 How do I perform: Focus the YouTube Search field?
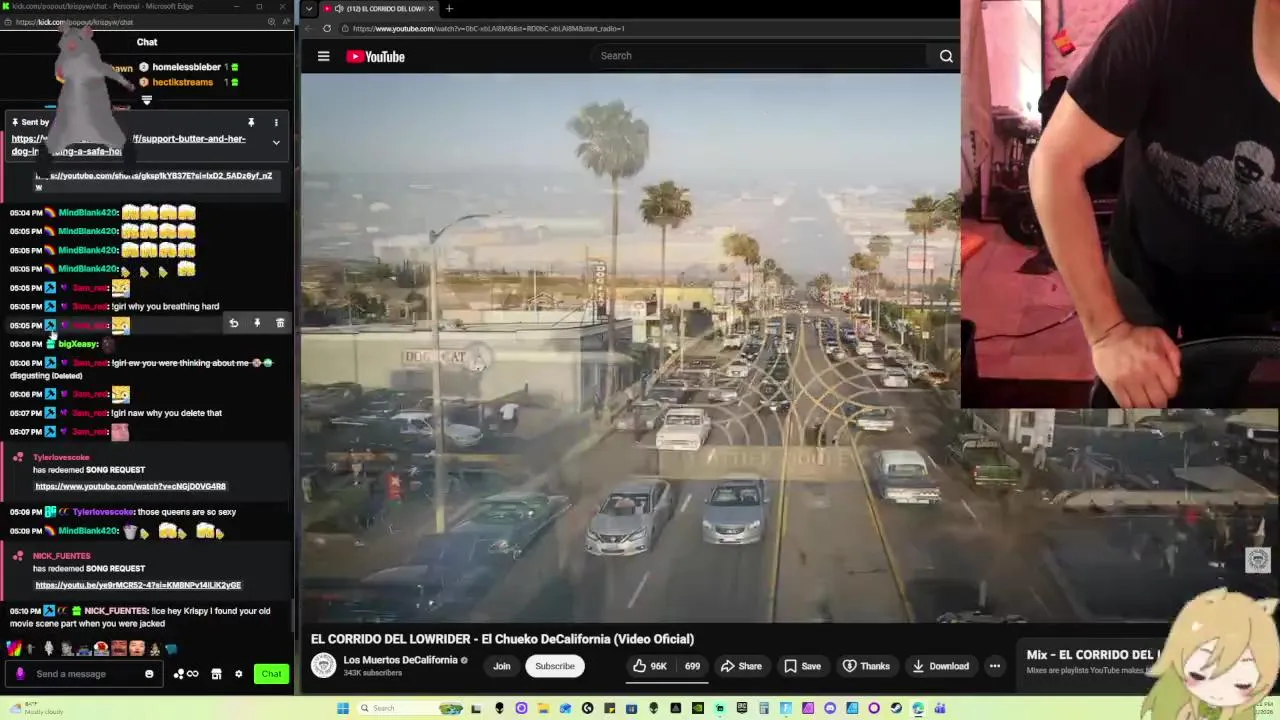[760, 56]
